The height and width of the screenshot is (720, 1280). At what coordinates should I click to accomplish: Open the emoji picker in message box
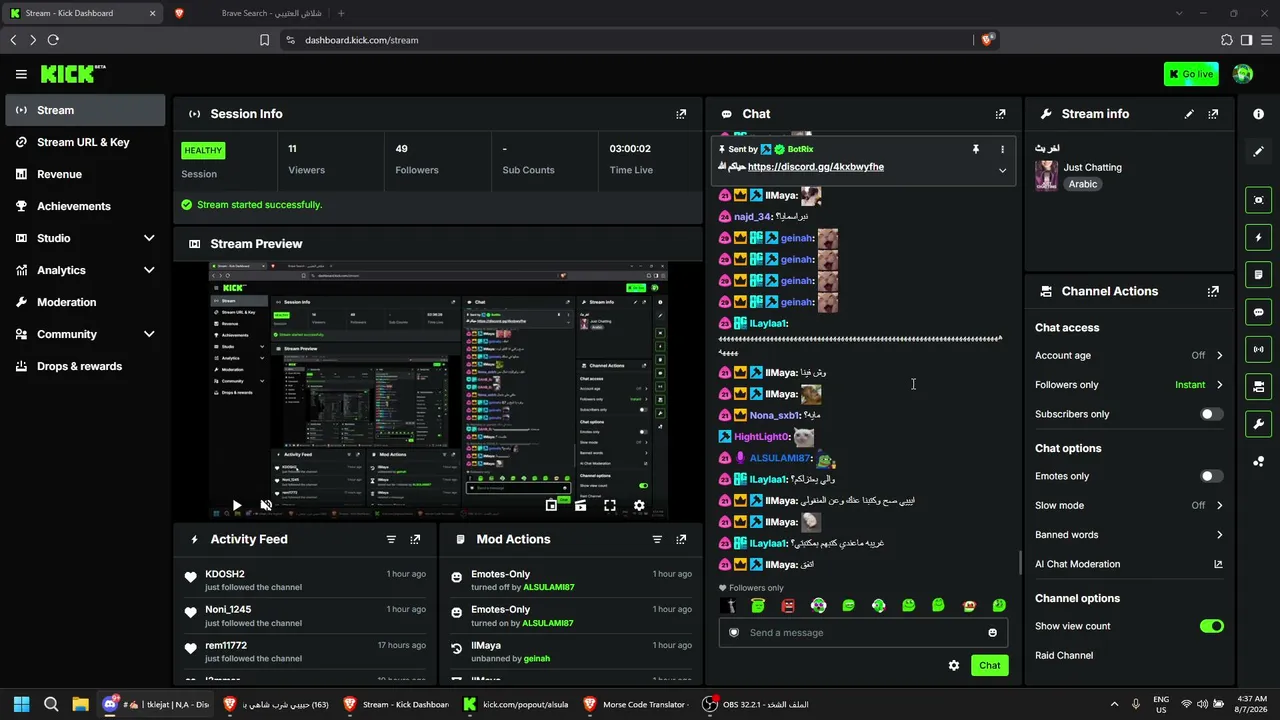tap(992, 632)
